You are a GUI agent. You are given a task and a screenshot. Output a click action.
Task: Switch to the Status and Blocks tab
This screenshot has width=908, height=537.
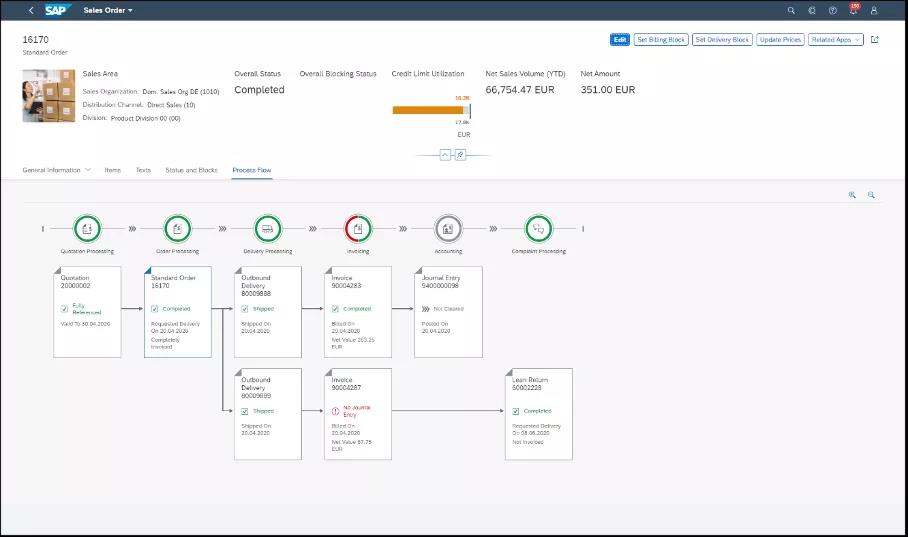[x=191, y=170]
